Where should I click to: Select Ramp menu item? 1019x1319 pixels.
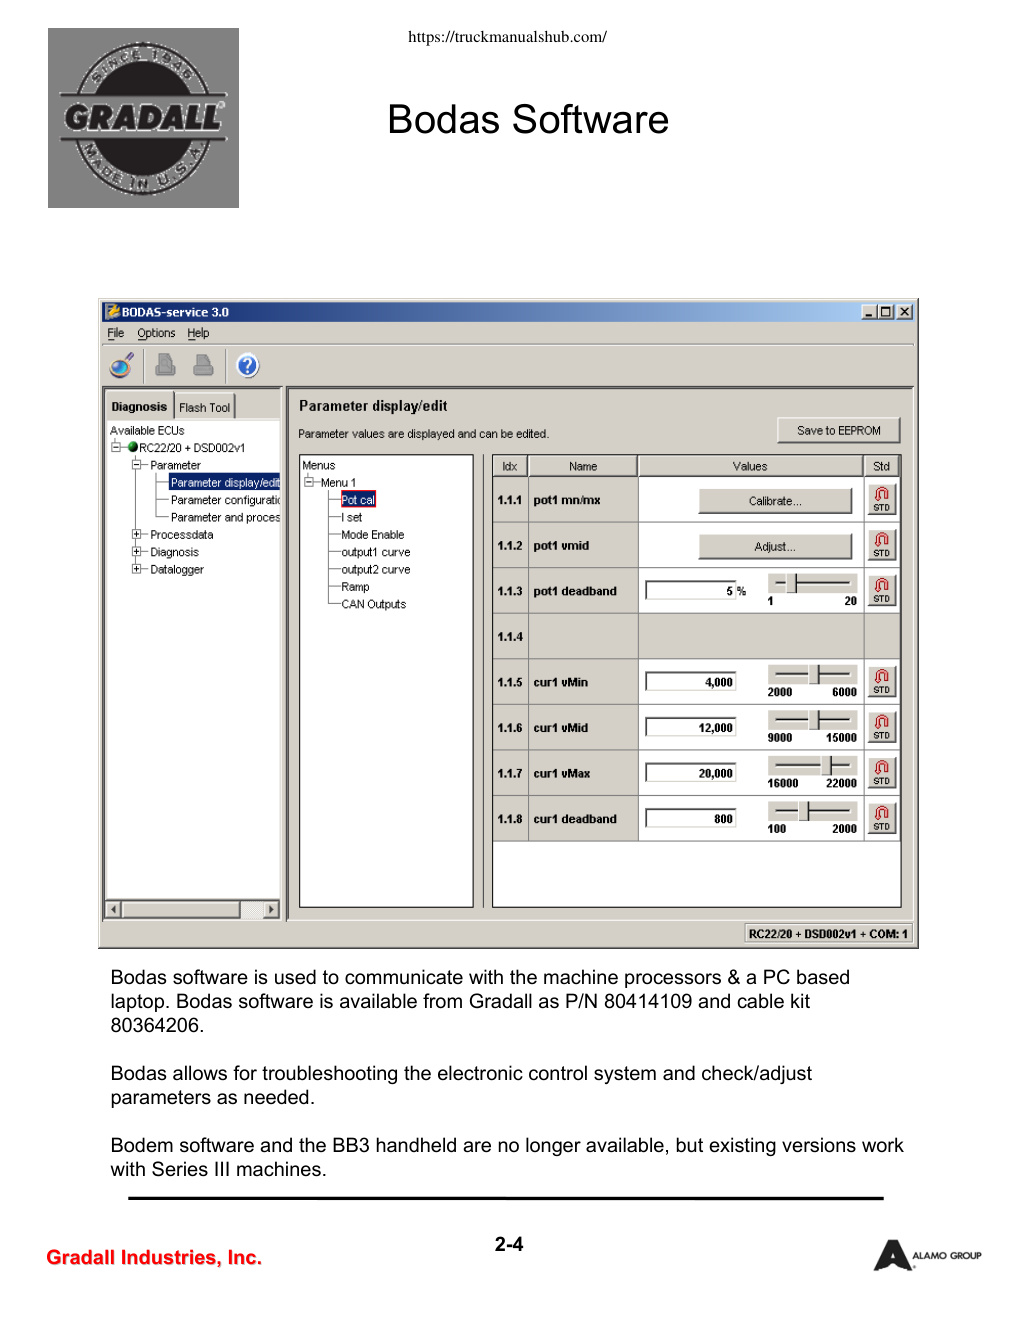[355, 587]
